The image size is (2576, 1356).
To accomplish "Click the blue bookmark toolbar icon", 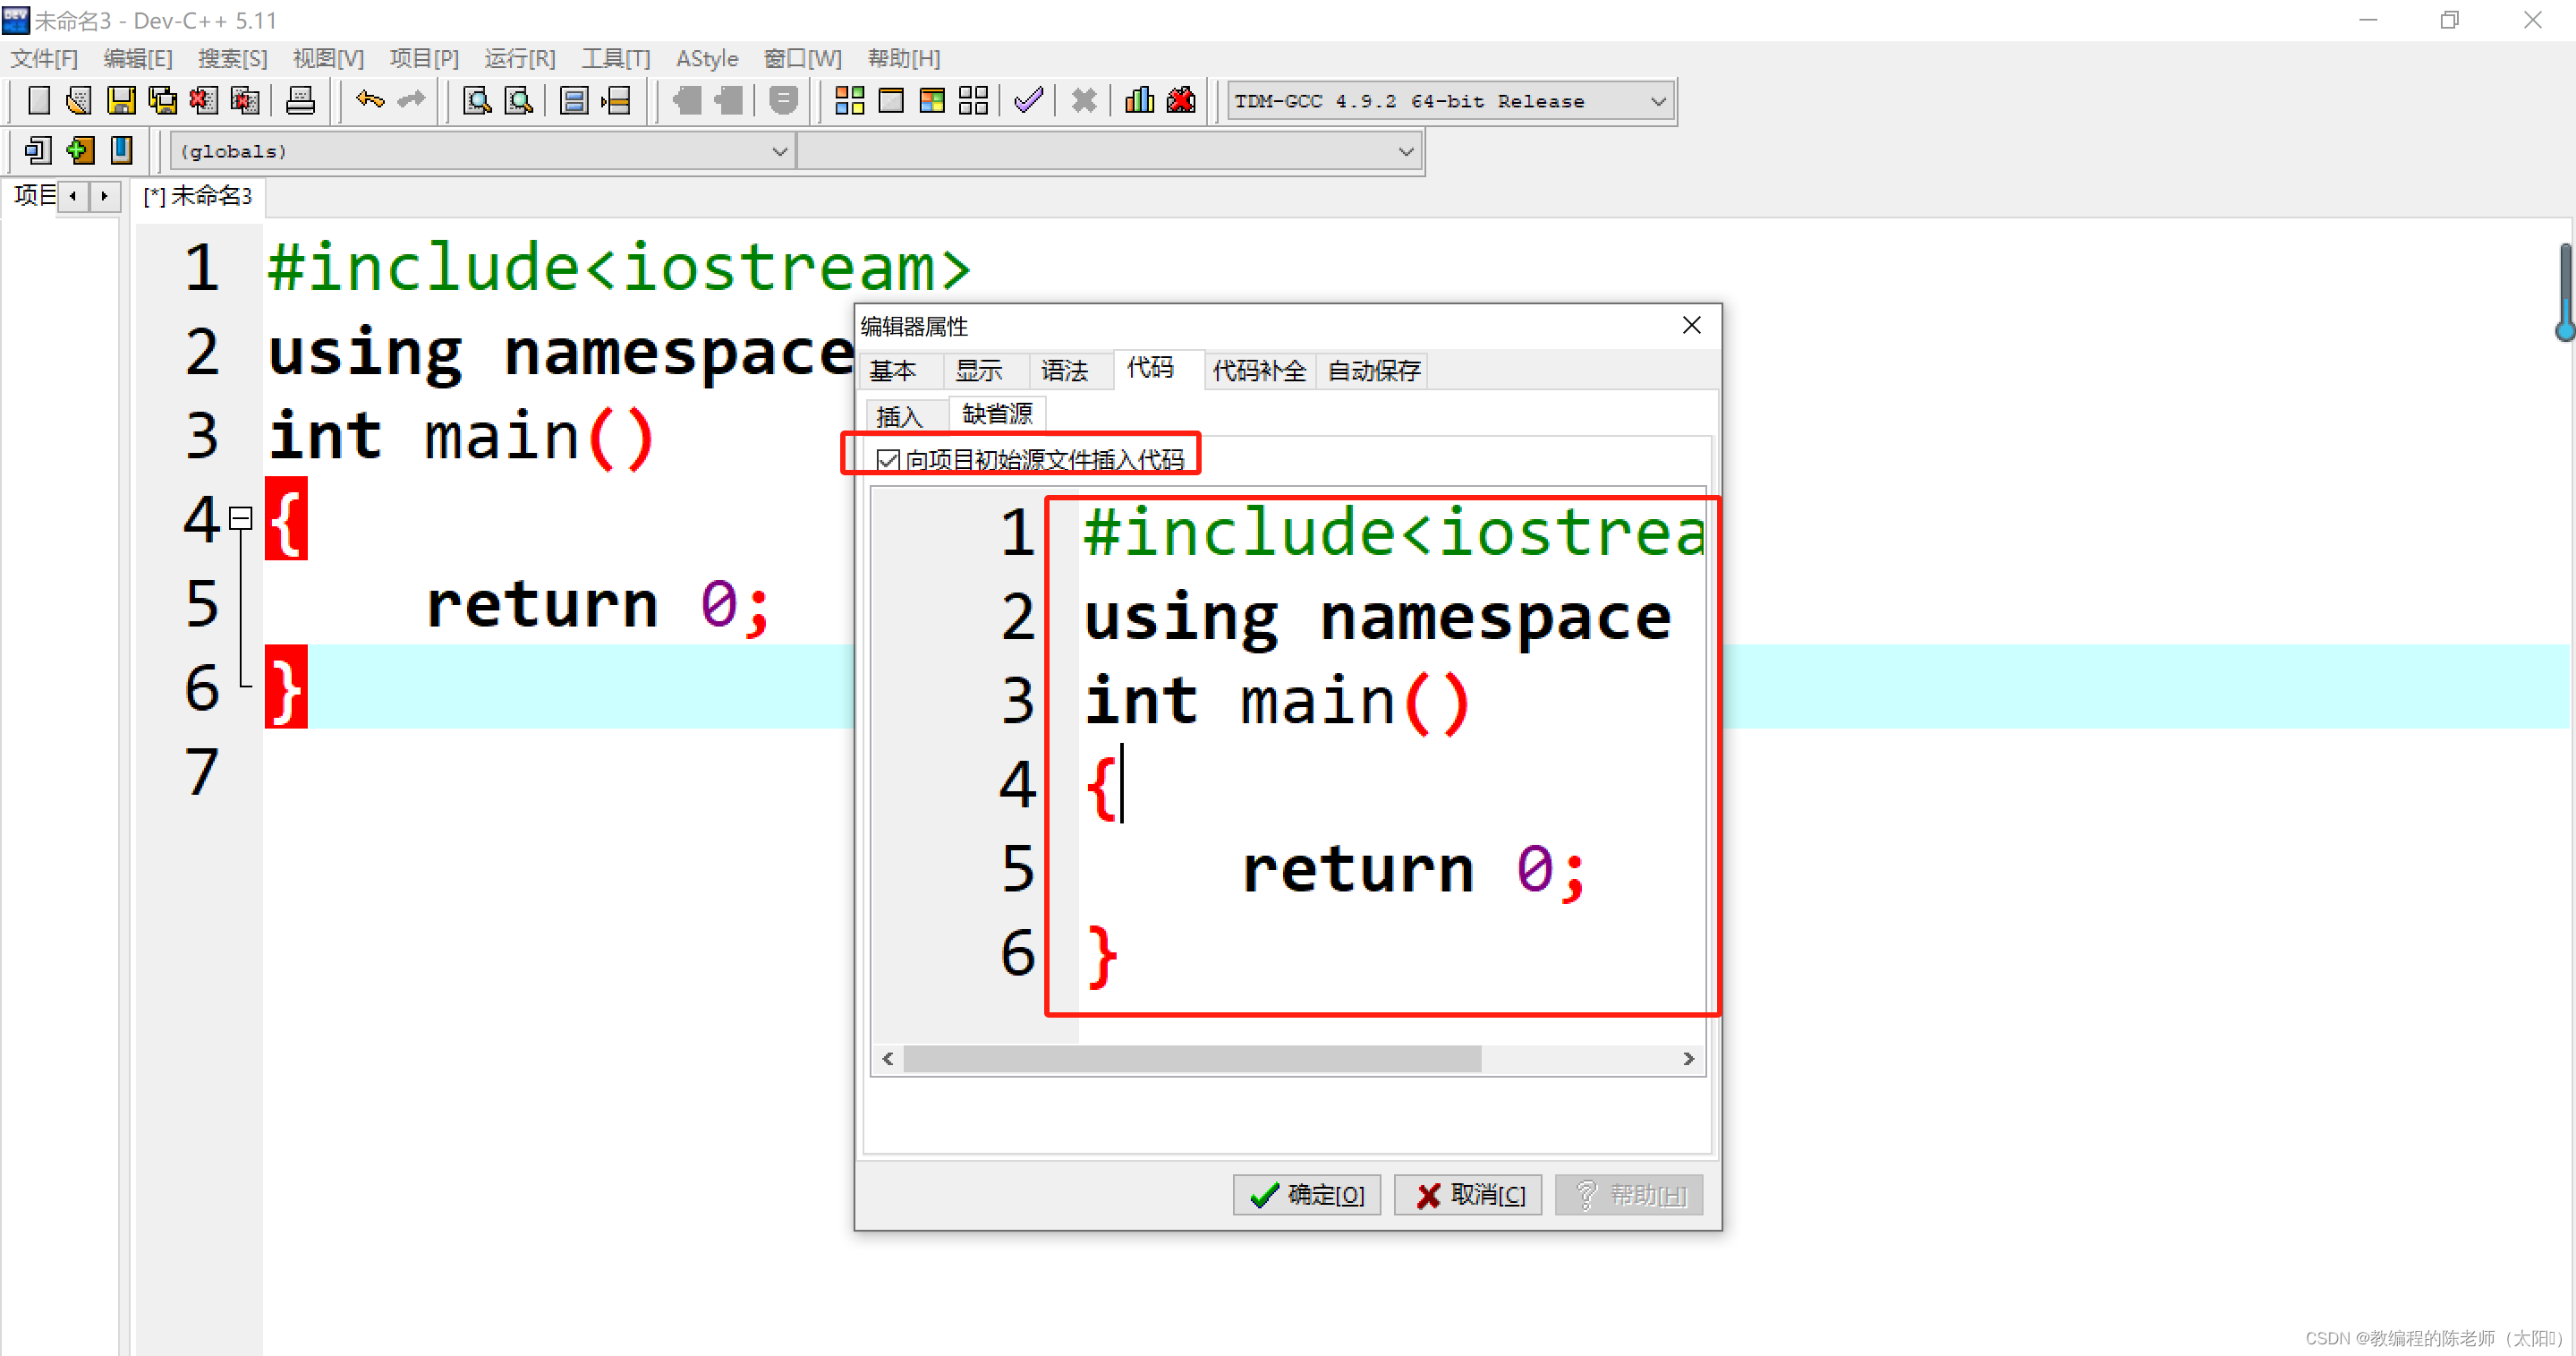I will point(122,151).
